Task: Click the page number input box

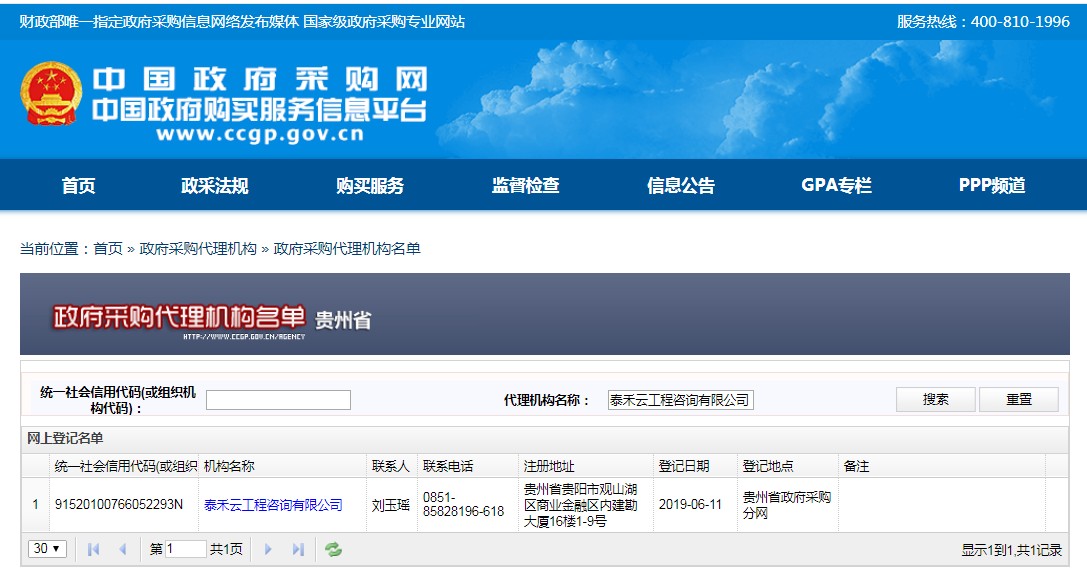Action: pos(186,549)
